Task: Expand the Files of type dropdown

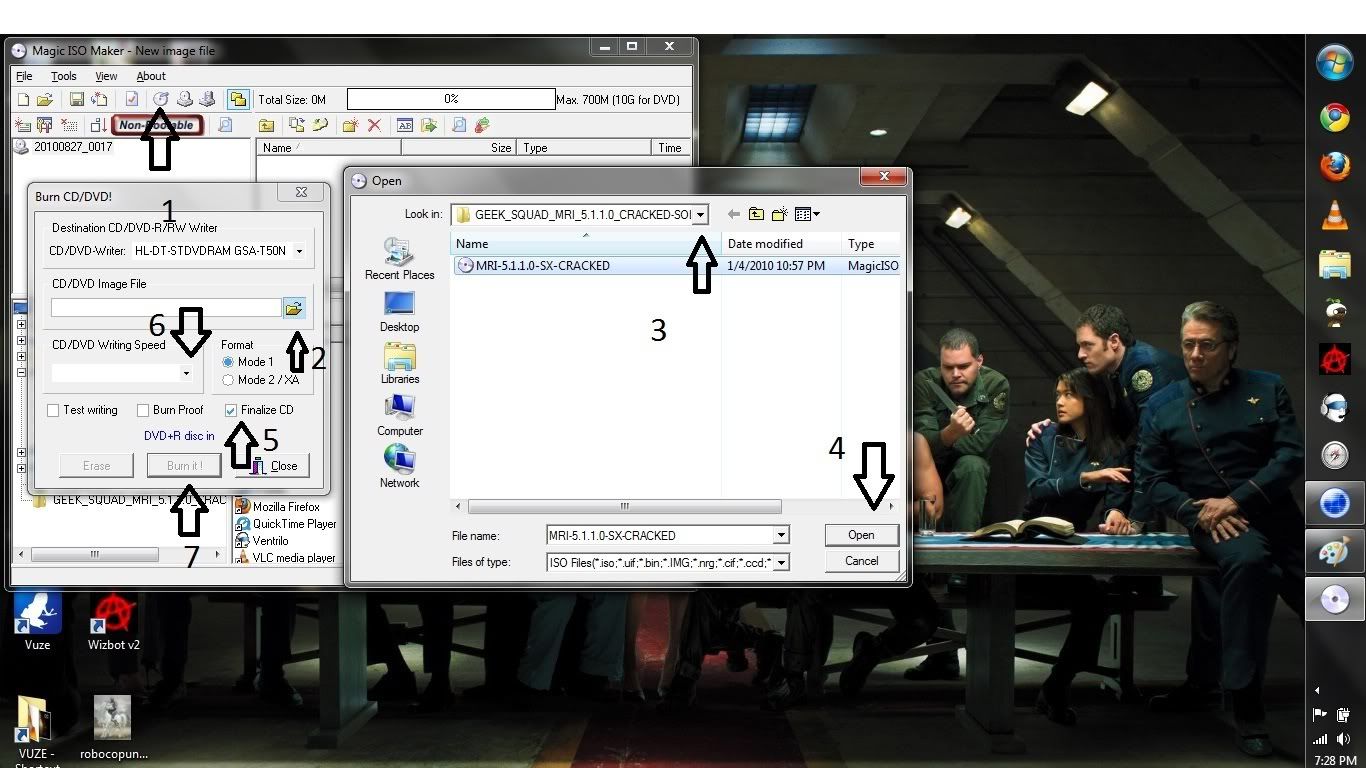Action: pyautogui.click(x=781, y=563)
